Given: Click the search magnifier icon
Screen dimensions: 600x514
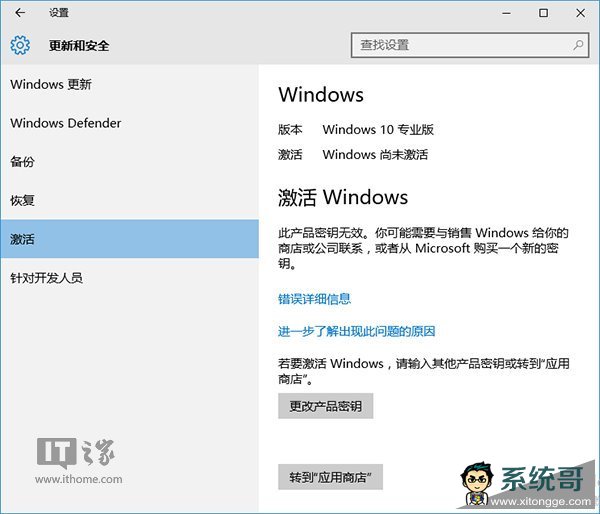Looking at the screenshot, I should coord(578,45).
